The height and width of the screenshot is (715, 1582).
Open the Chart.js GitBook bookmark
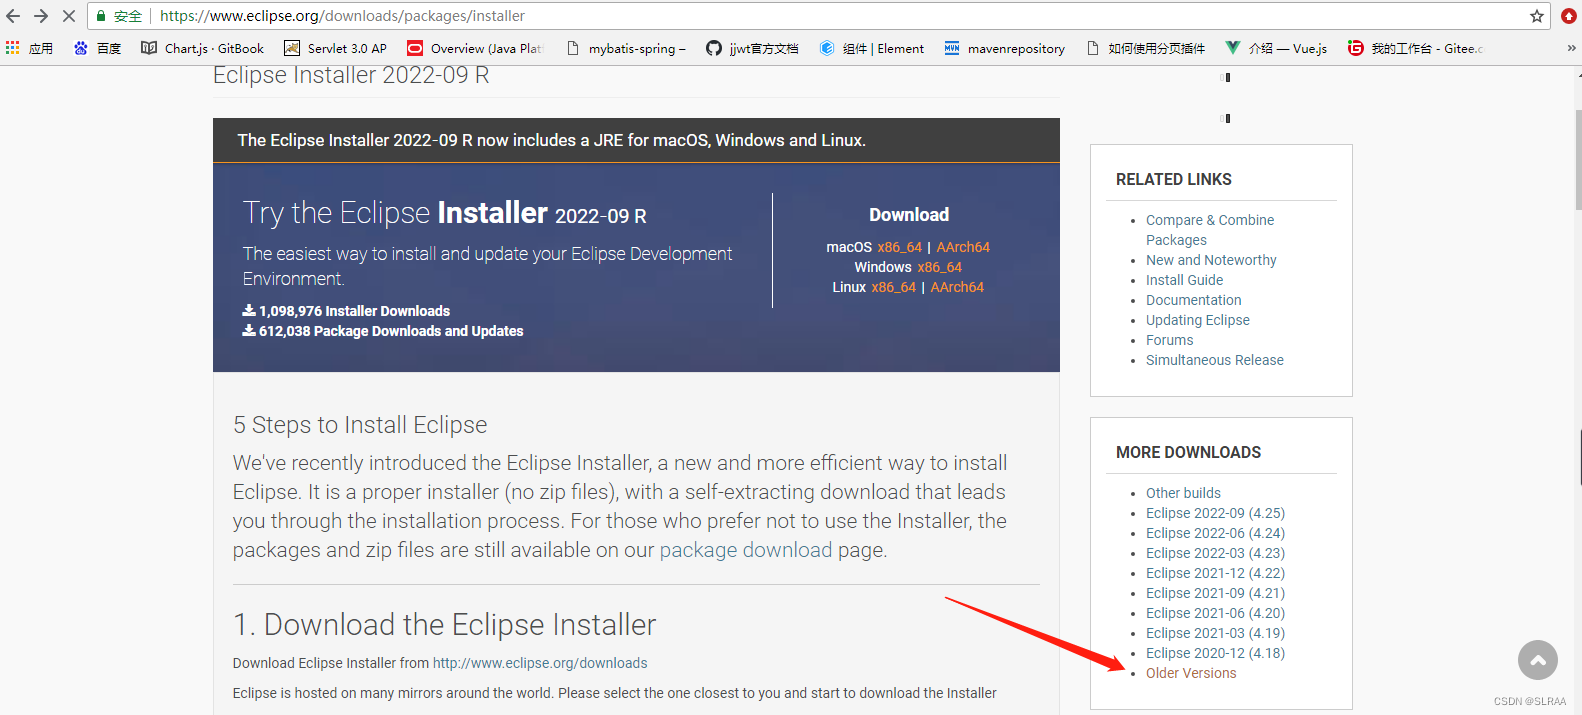point(202,48)
